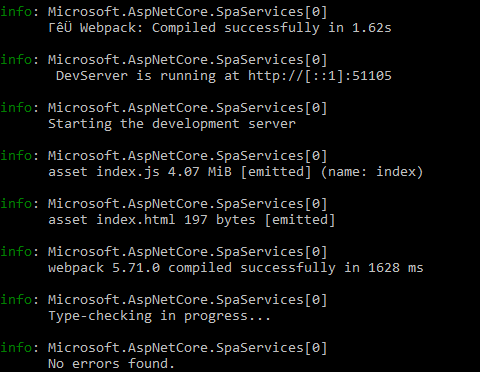Click the SpaServices line above 'asset index.html'
The width and height of the screenshot is (480, 372).
(188, 204)
